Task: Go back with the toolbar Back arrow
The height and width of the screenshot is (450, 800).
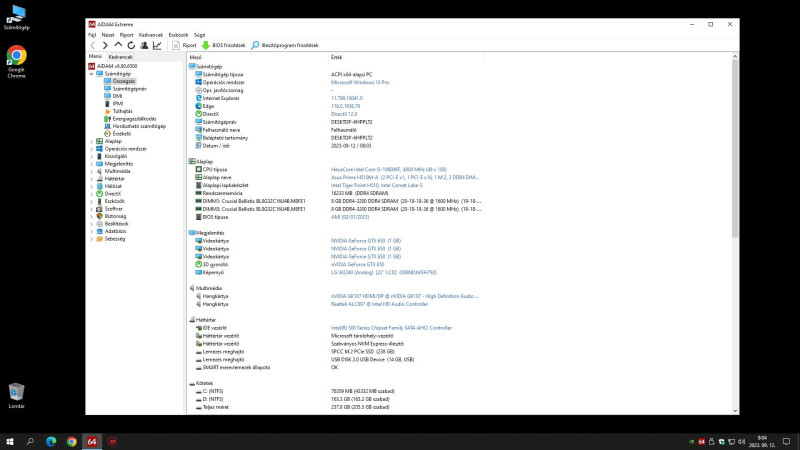Action: click(93, 45)
